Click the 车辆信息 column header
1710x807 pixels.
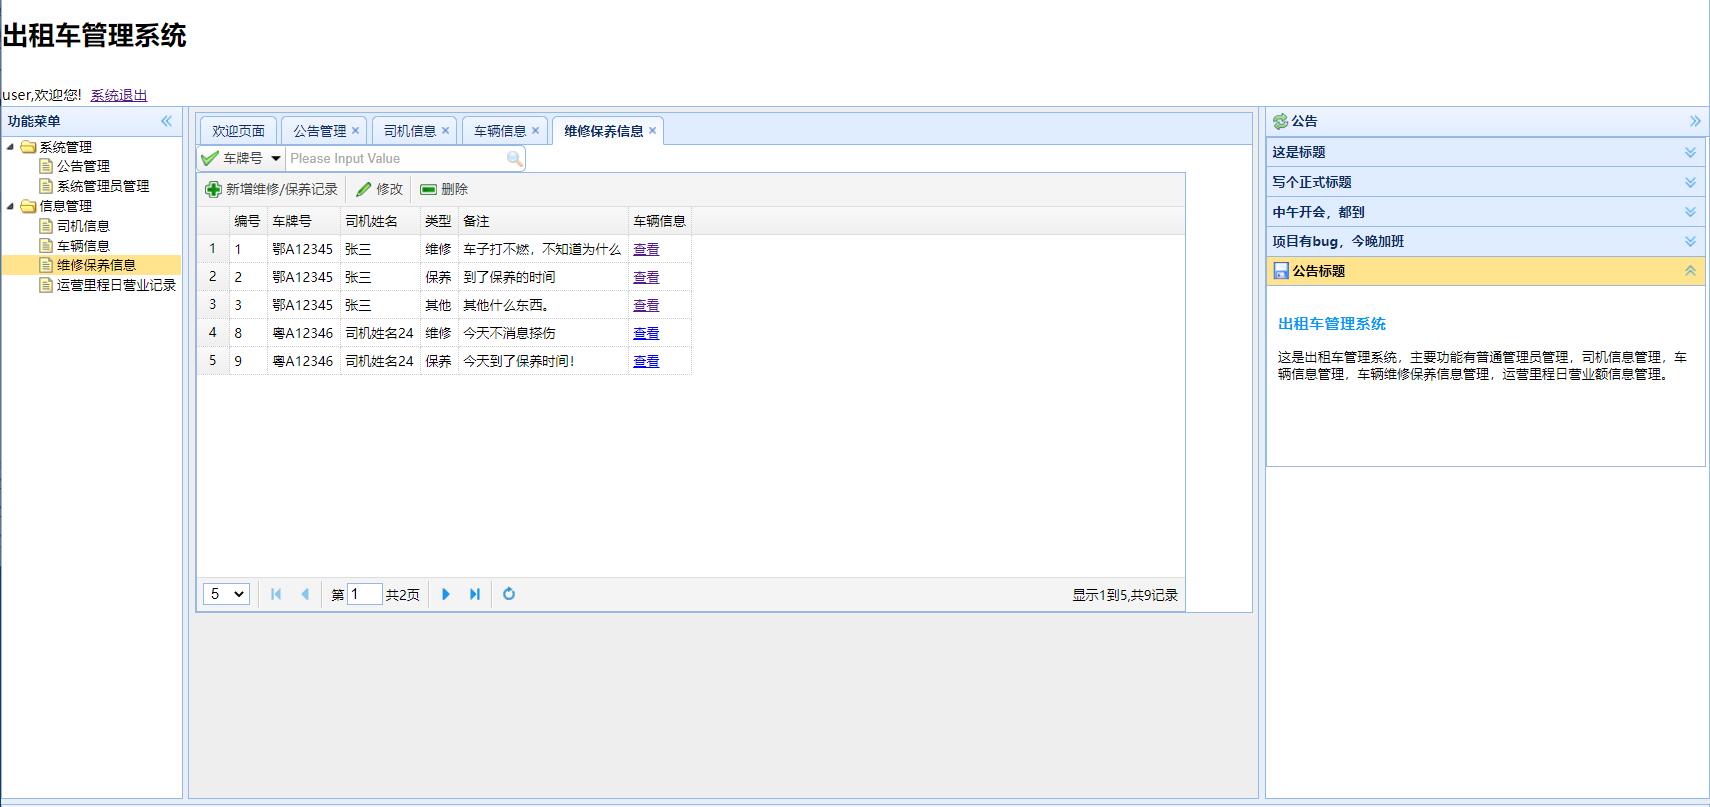pos(660,221)
